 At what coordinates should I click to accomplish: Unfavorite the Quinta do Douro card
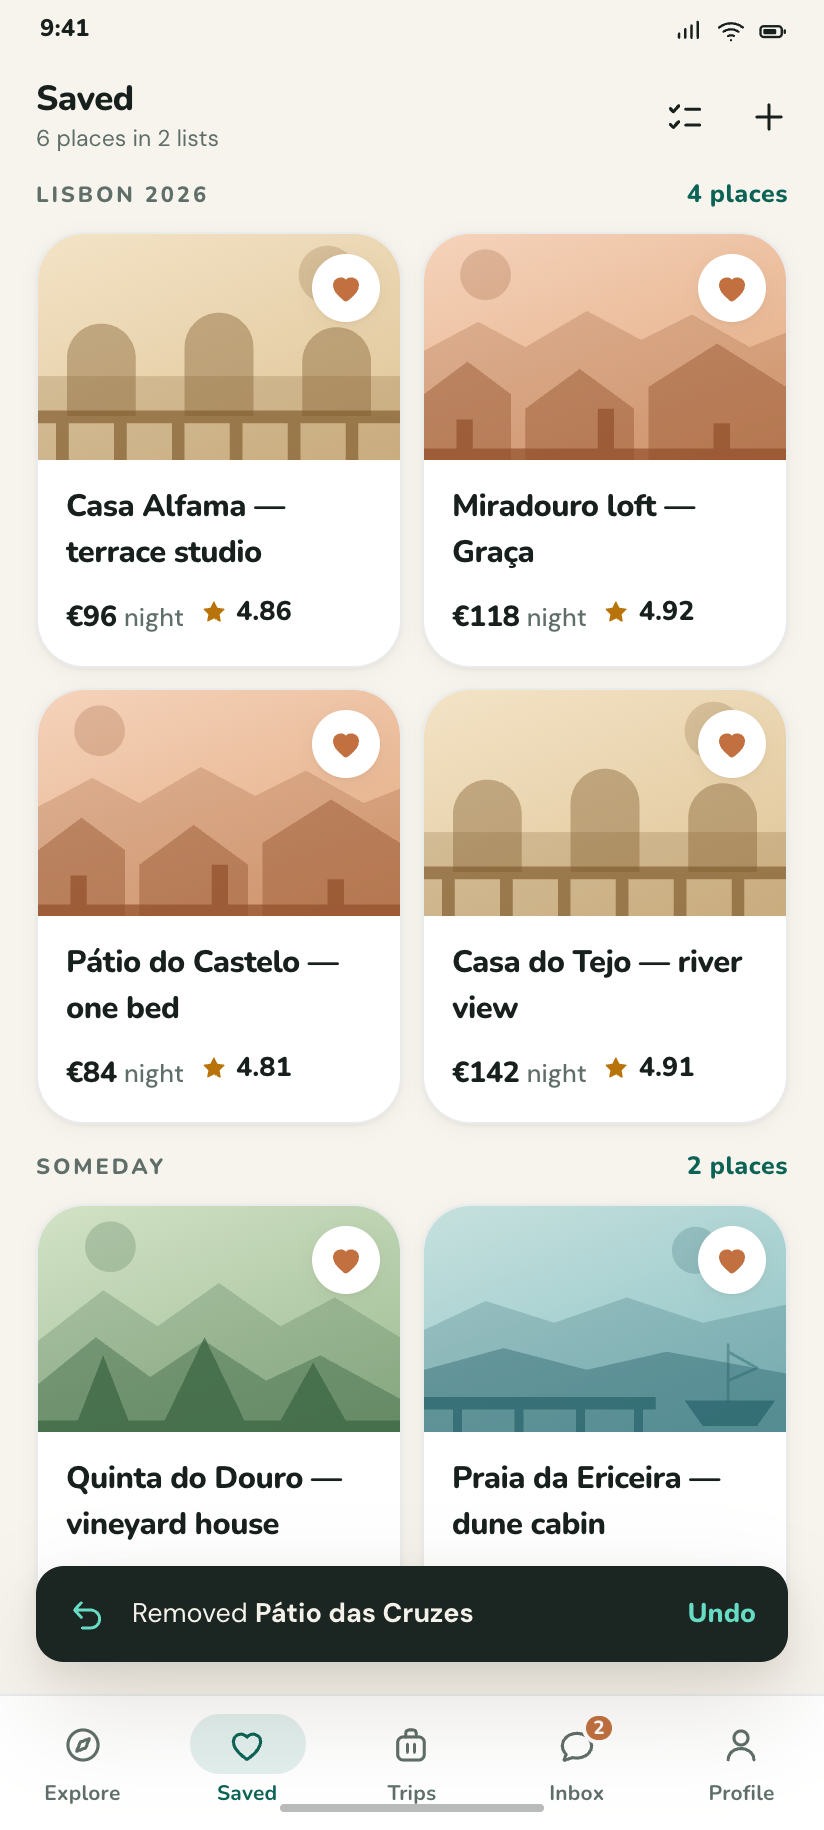346,1260
